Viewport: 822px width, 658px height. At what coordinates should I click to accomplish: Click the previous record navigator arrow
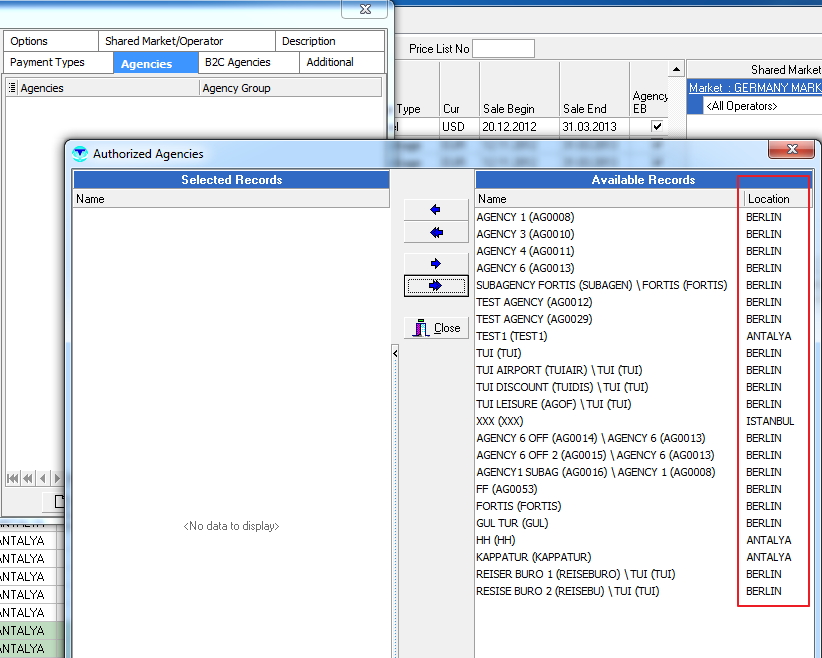point(43,478)
